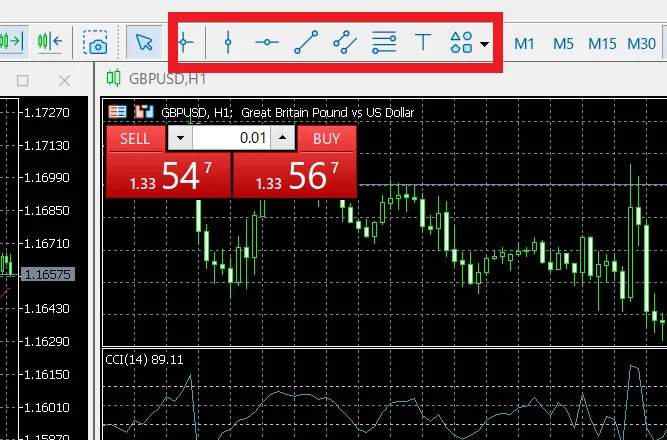Select the Text label tool
The width and height of the screenshot is (667, 440).
[423, 42]
